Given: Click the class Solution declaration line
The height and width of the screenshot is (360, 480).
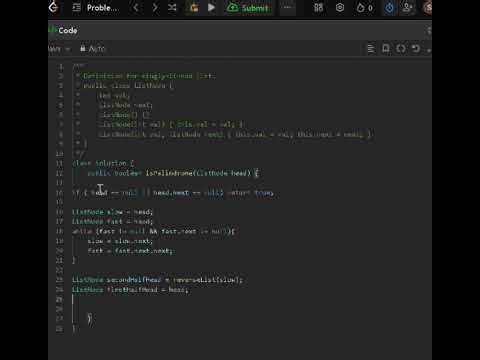Looking at the screenshot, I should pos(103,163).
